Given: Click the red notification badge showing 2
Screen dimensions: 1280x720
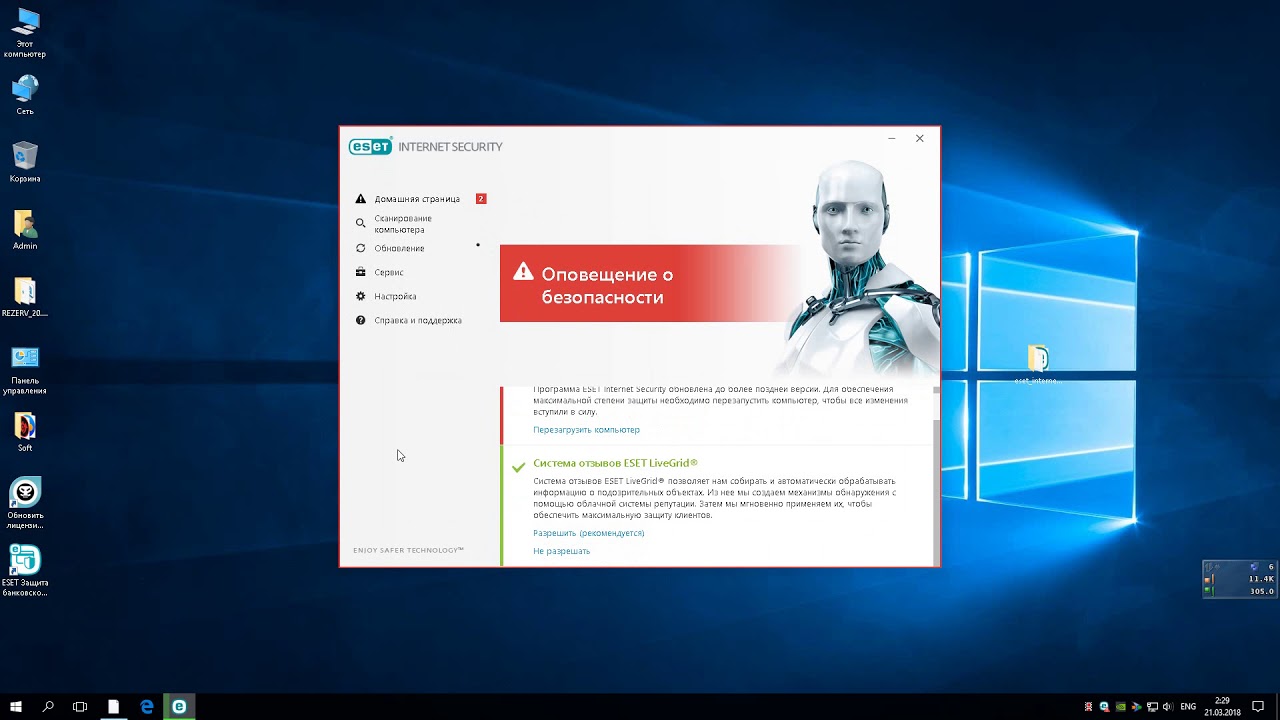Looking at the screenshot, I should [x=481, y=199].
